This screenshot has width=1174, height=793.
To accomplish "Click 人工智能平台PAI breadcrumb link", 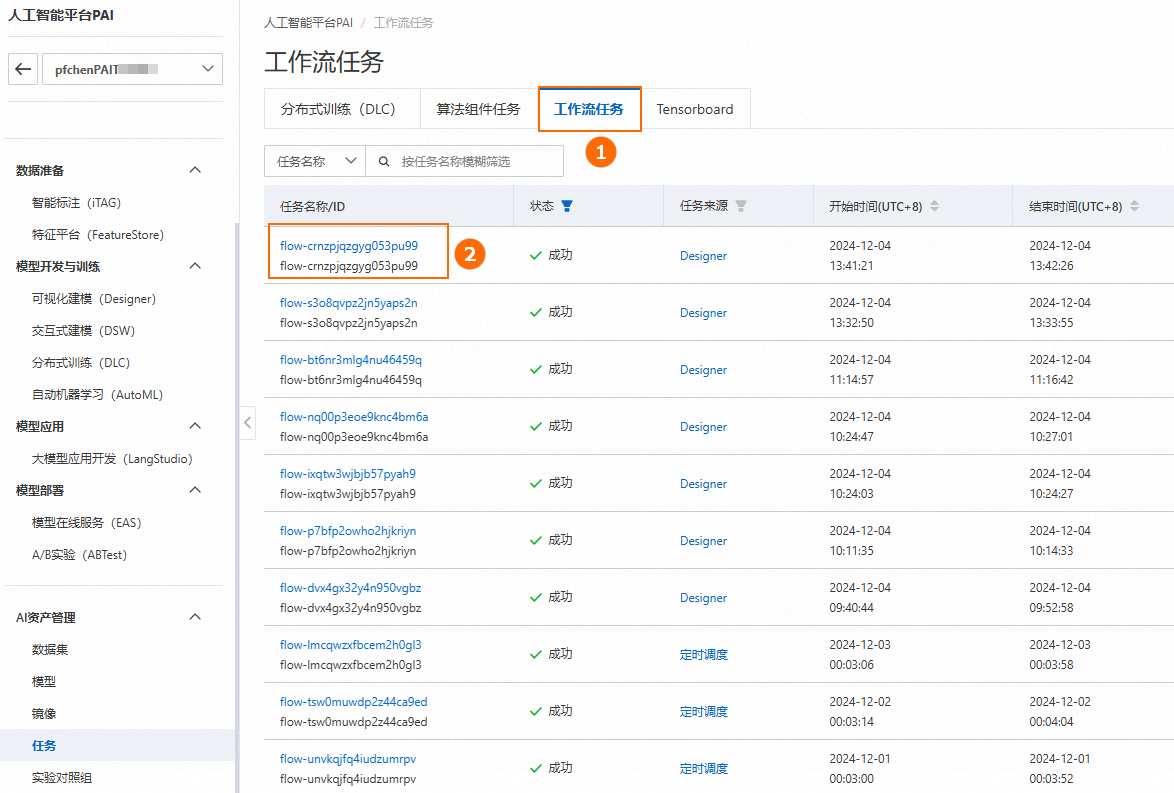I will (308, 22).
